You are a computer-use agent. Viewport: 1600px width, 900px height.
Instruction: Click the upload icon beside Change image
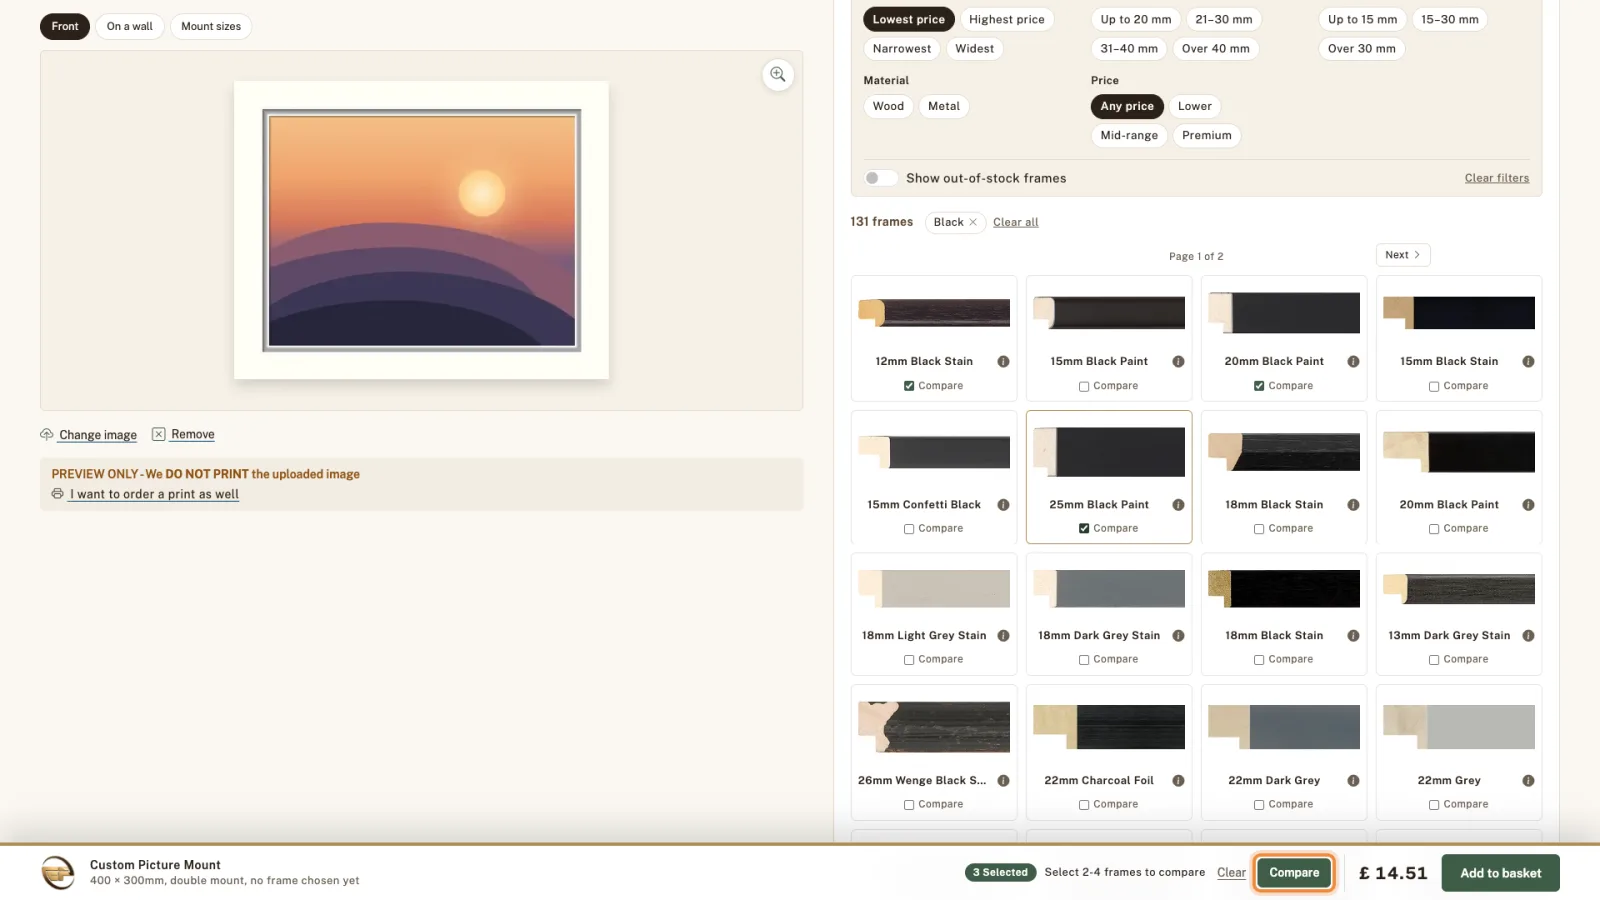pyautogui.click(x=47, y=434)
